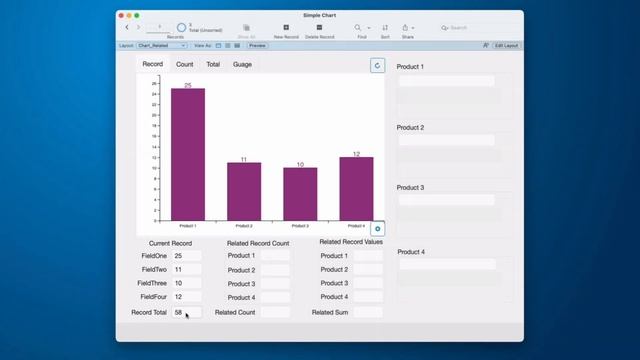The height and width of the screenshot is (360, 640).
Task: Click the Product 1 bar in chart
Action: [188, 154]
